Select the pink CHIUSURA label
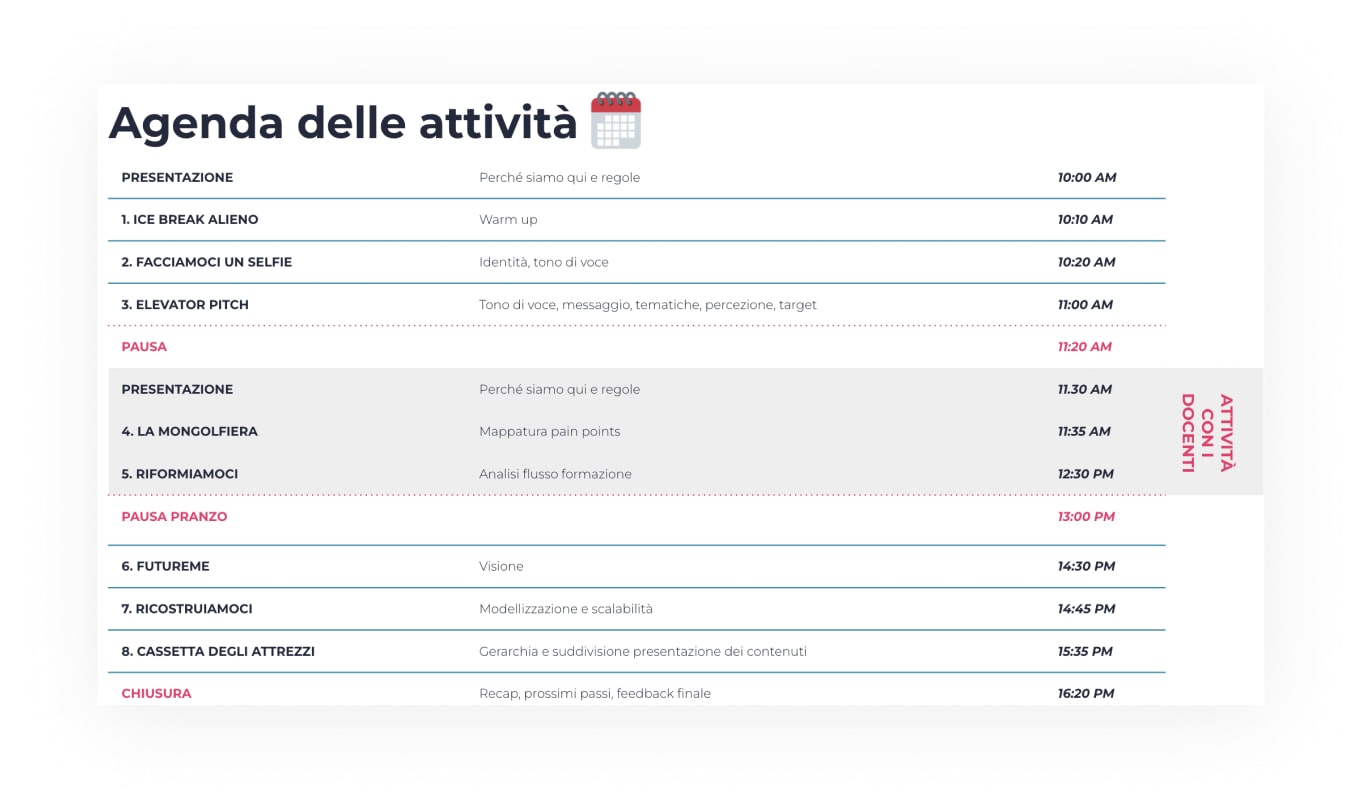Image resolution: width=1361 pixels, height=807 pixels. point(156,694)
